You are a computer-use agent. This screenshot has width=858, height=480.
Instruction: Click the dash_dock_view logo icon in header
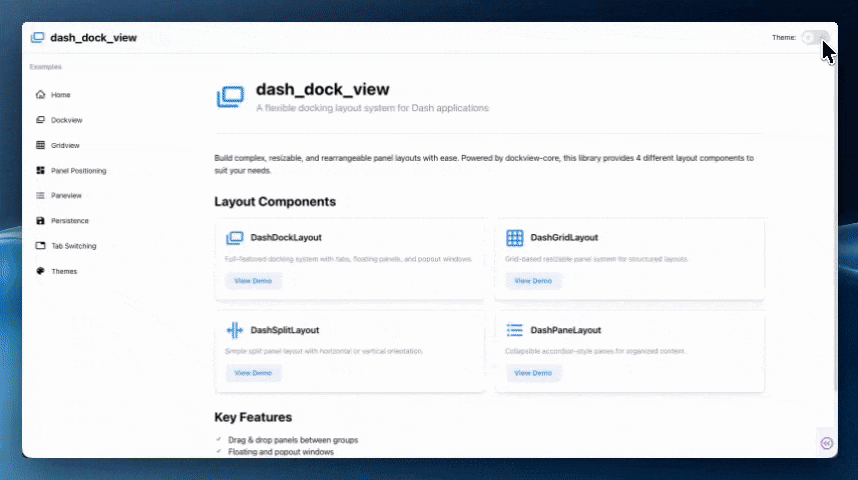pyautogui.click(x=38, y=38)
